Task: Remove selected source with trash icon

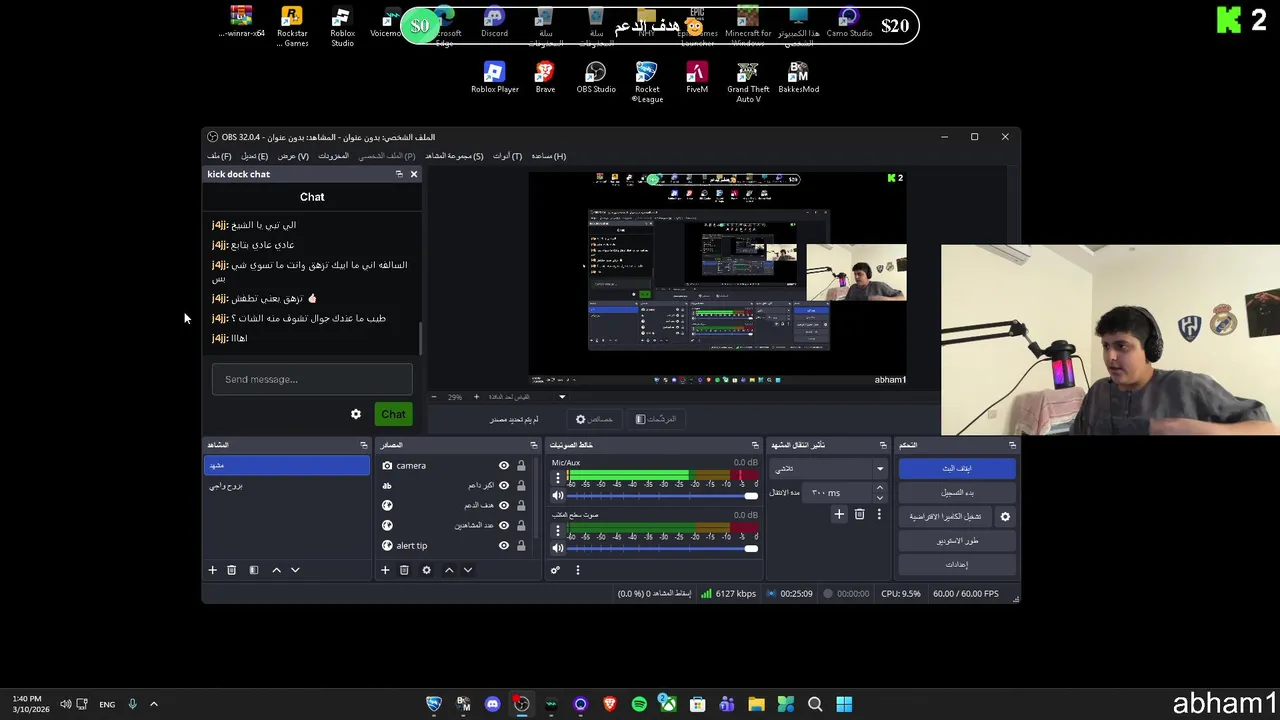Action: [x=404, y=570]
